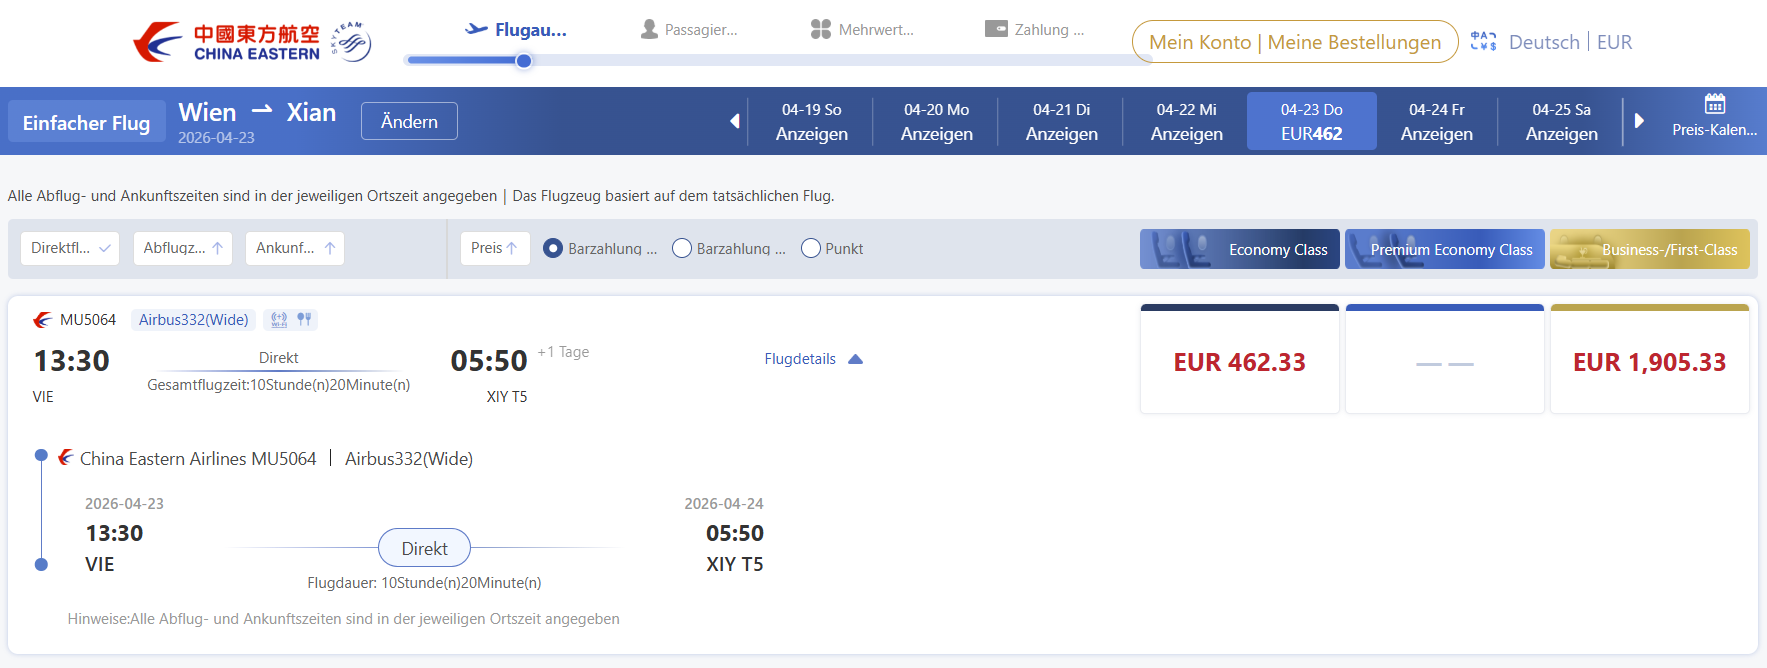Collapse Flugdetails with its arrow

[856, 358]
